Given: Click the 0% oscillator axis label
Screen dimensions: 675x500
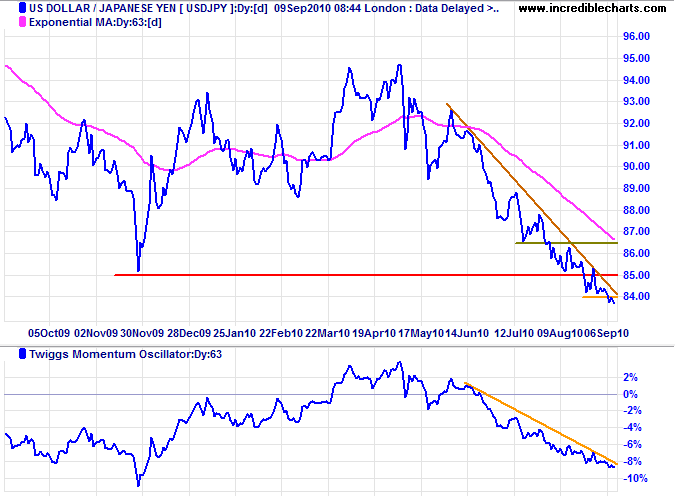Looking at the screenshot, I should (x=630, y=394).
